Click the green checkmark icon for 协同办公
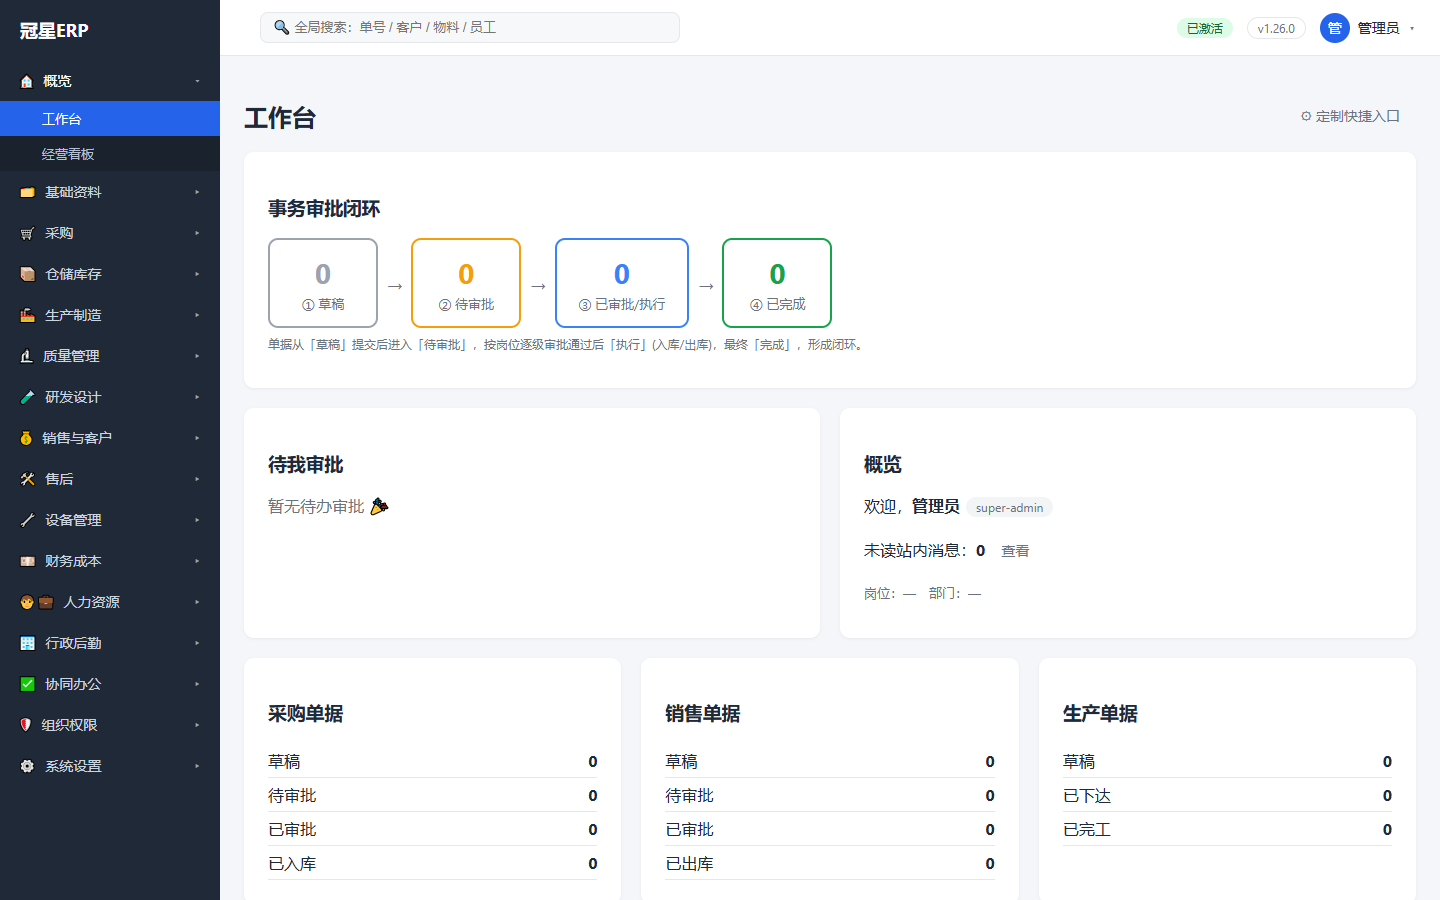 (x=27, y=684)
